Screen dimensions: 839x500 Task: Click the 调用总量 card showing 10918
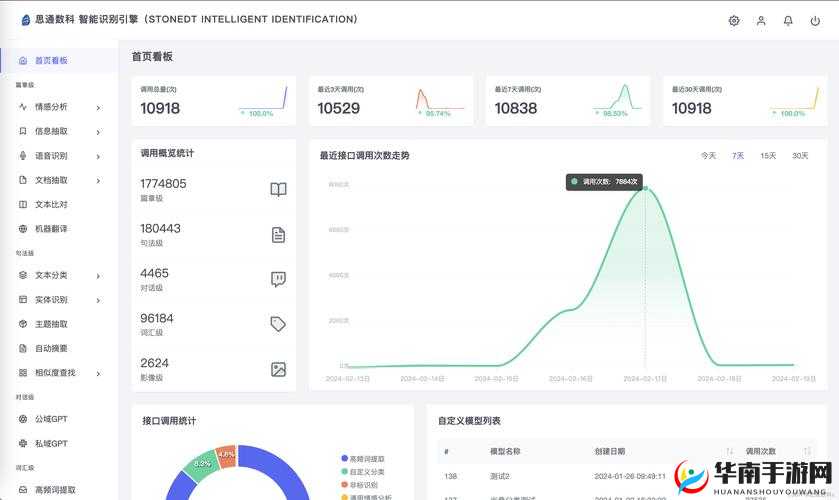click(x=213, y=101)
